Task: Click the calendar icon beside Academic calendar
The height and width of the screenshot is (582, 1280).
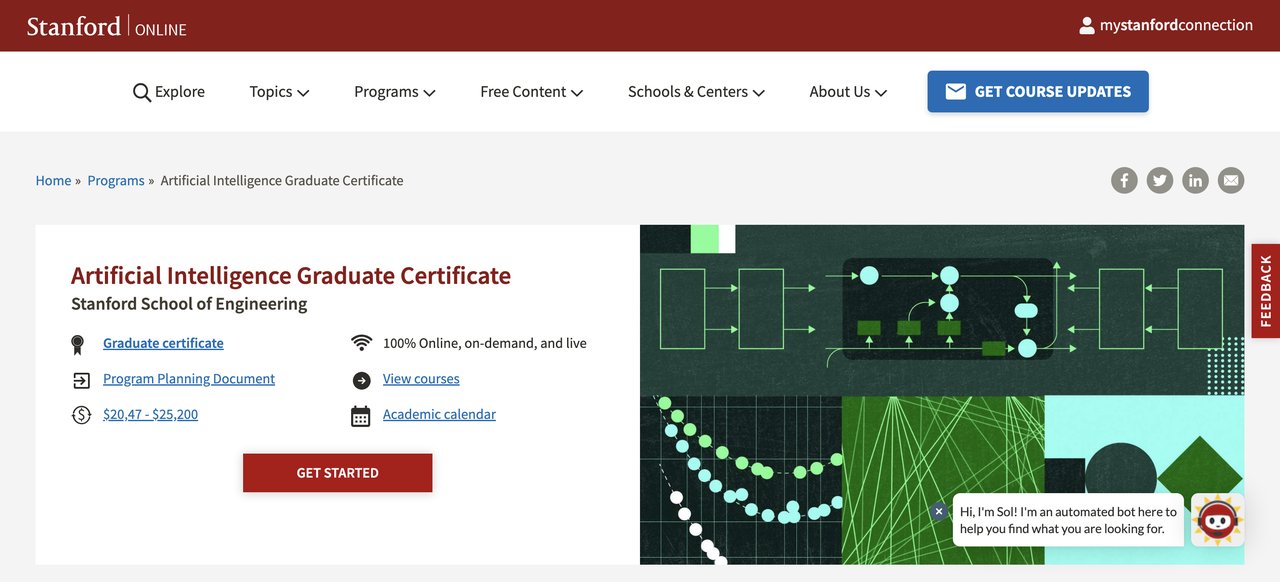Action: click(x=361, y=416)
